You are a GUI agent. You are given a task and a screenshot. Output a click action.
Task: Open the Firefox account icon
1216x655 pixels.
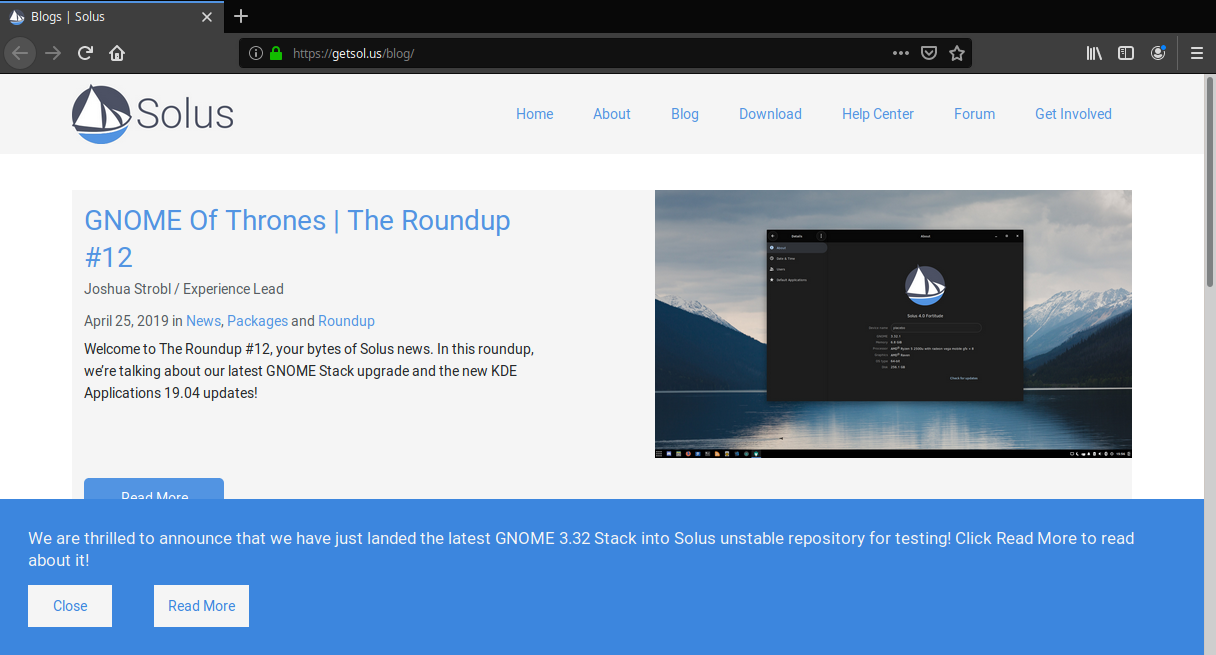tap(1158, 53)
